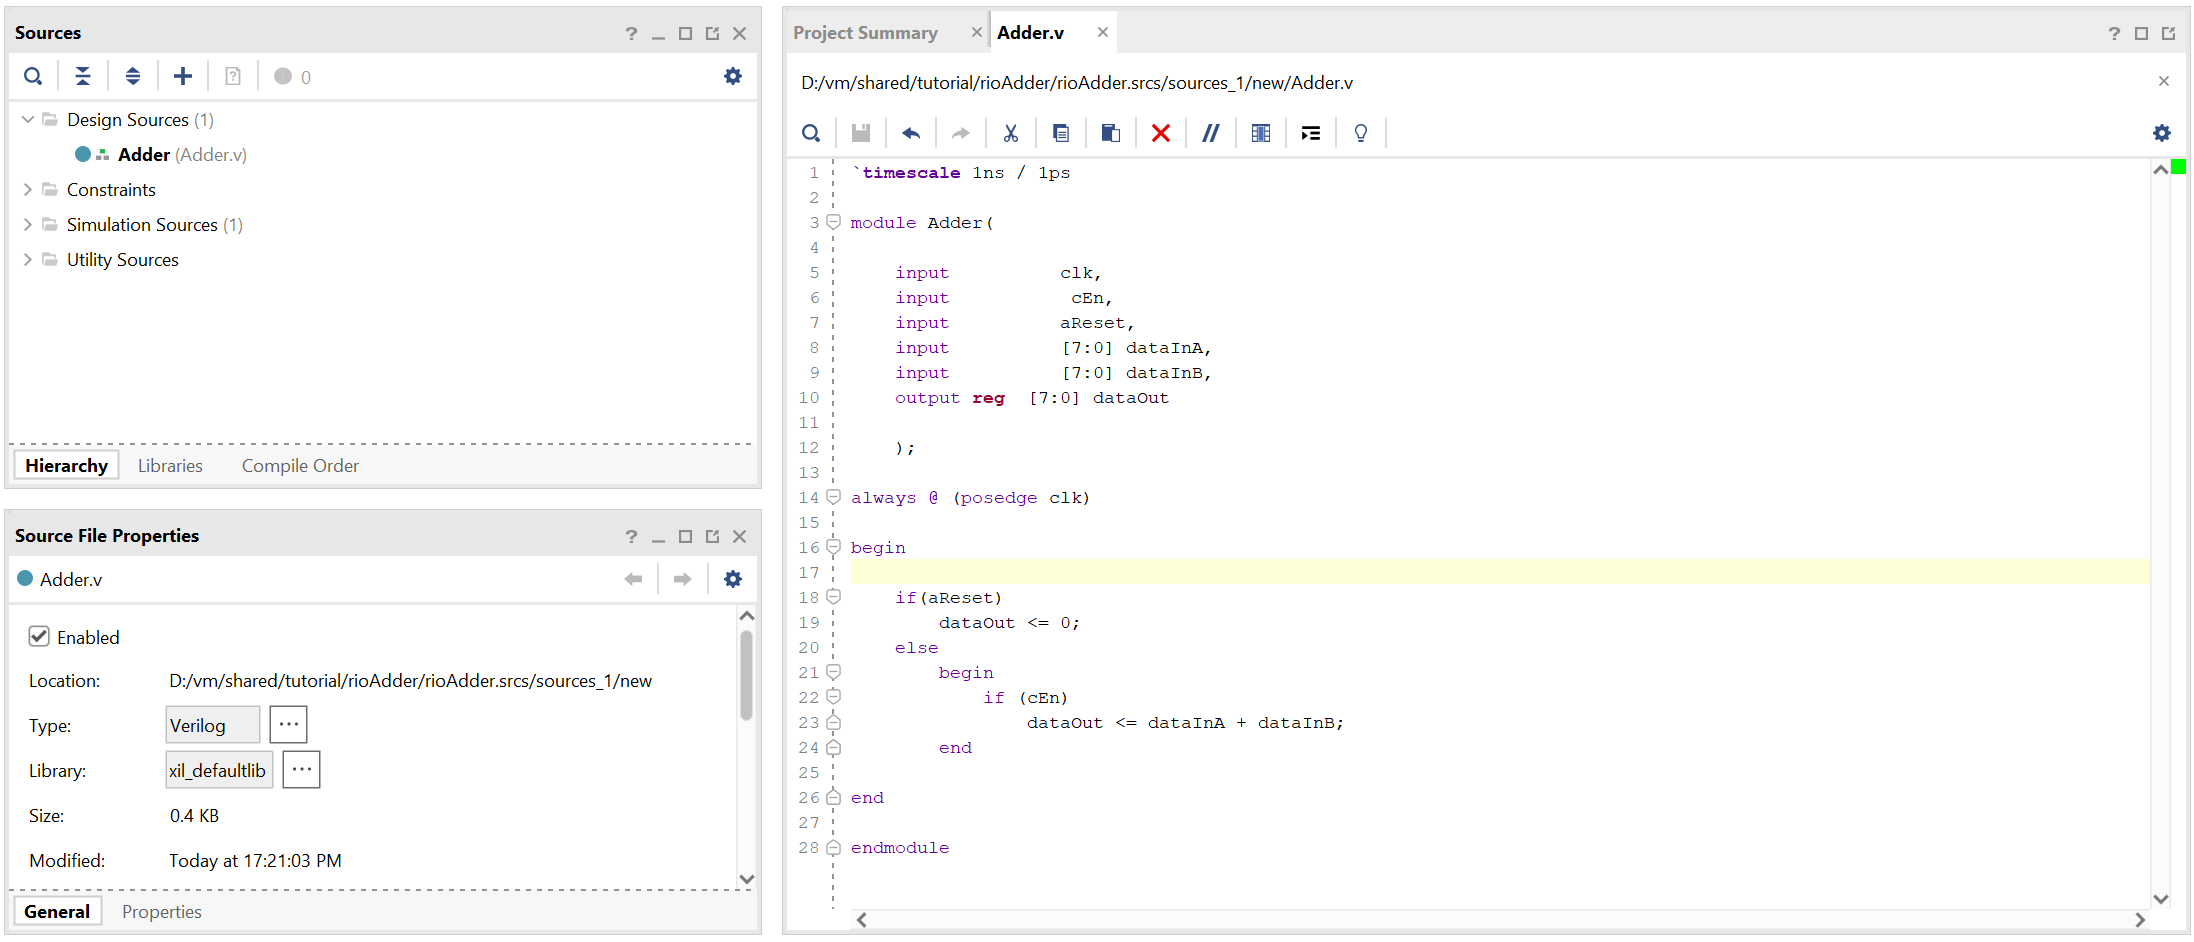Viewport: 2194px width, 942px height.
Task: Uncheck the Enabled checkbox for Adder.v
Action: (38, 636)
